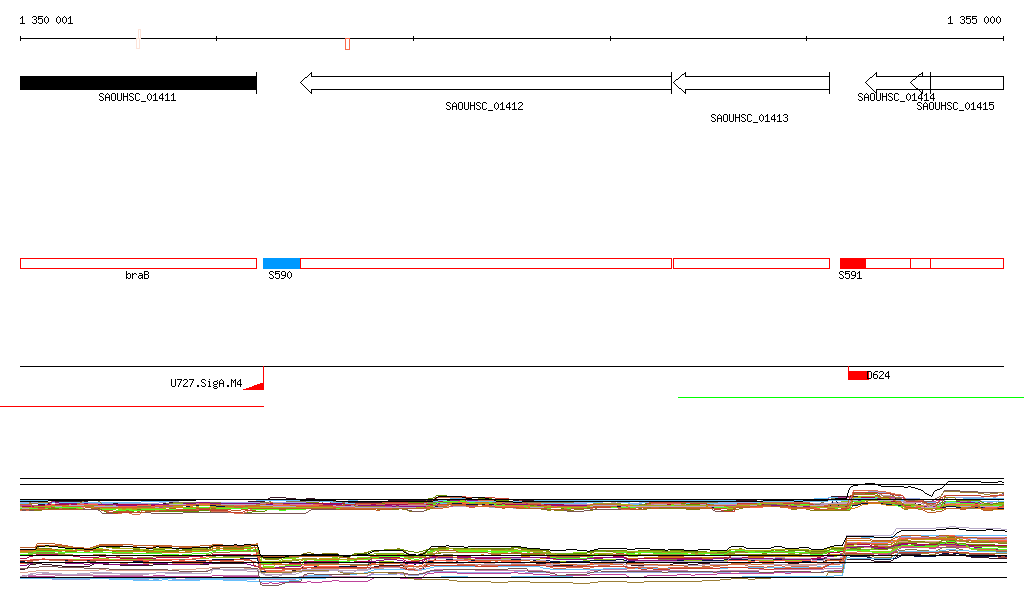Click the red segment box under SAOUHSC_01413
This screenshot has width=1024, height=611.
751,264
